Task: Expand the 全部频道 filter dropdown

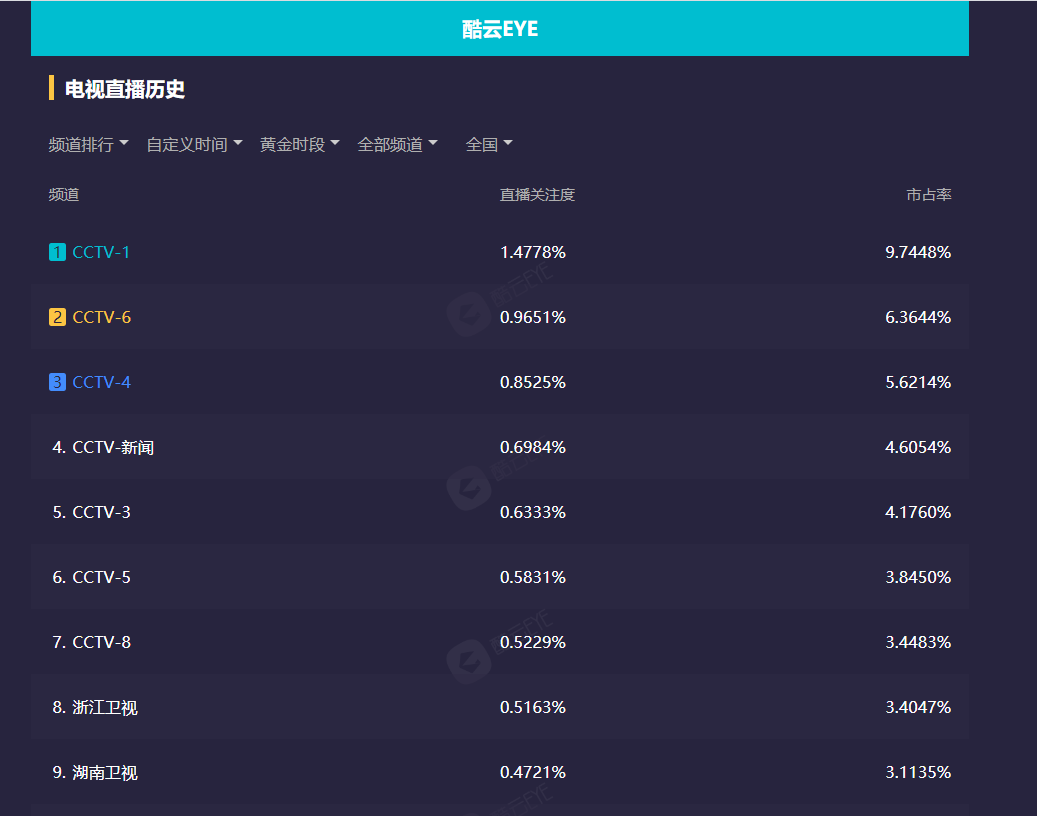Action: 397,144
